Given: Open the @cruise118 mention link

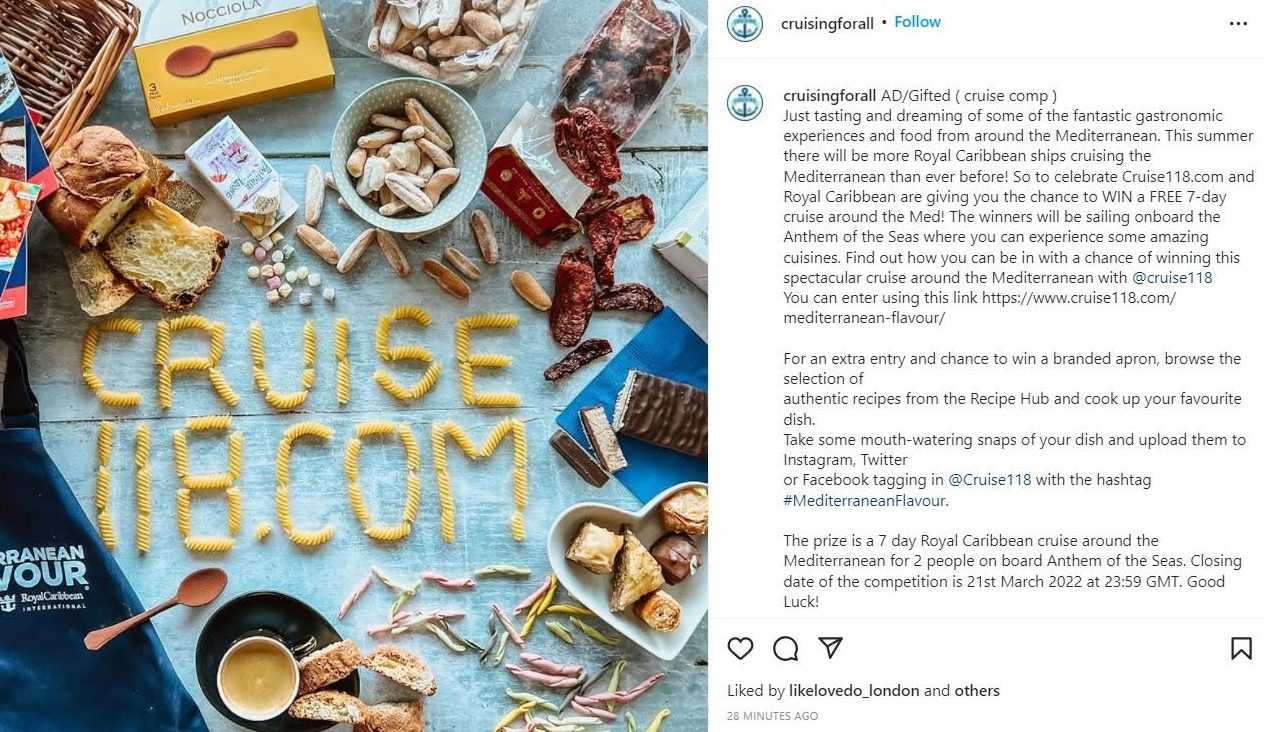Looking at the screenshot, I should pos(1172,278).
